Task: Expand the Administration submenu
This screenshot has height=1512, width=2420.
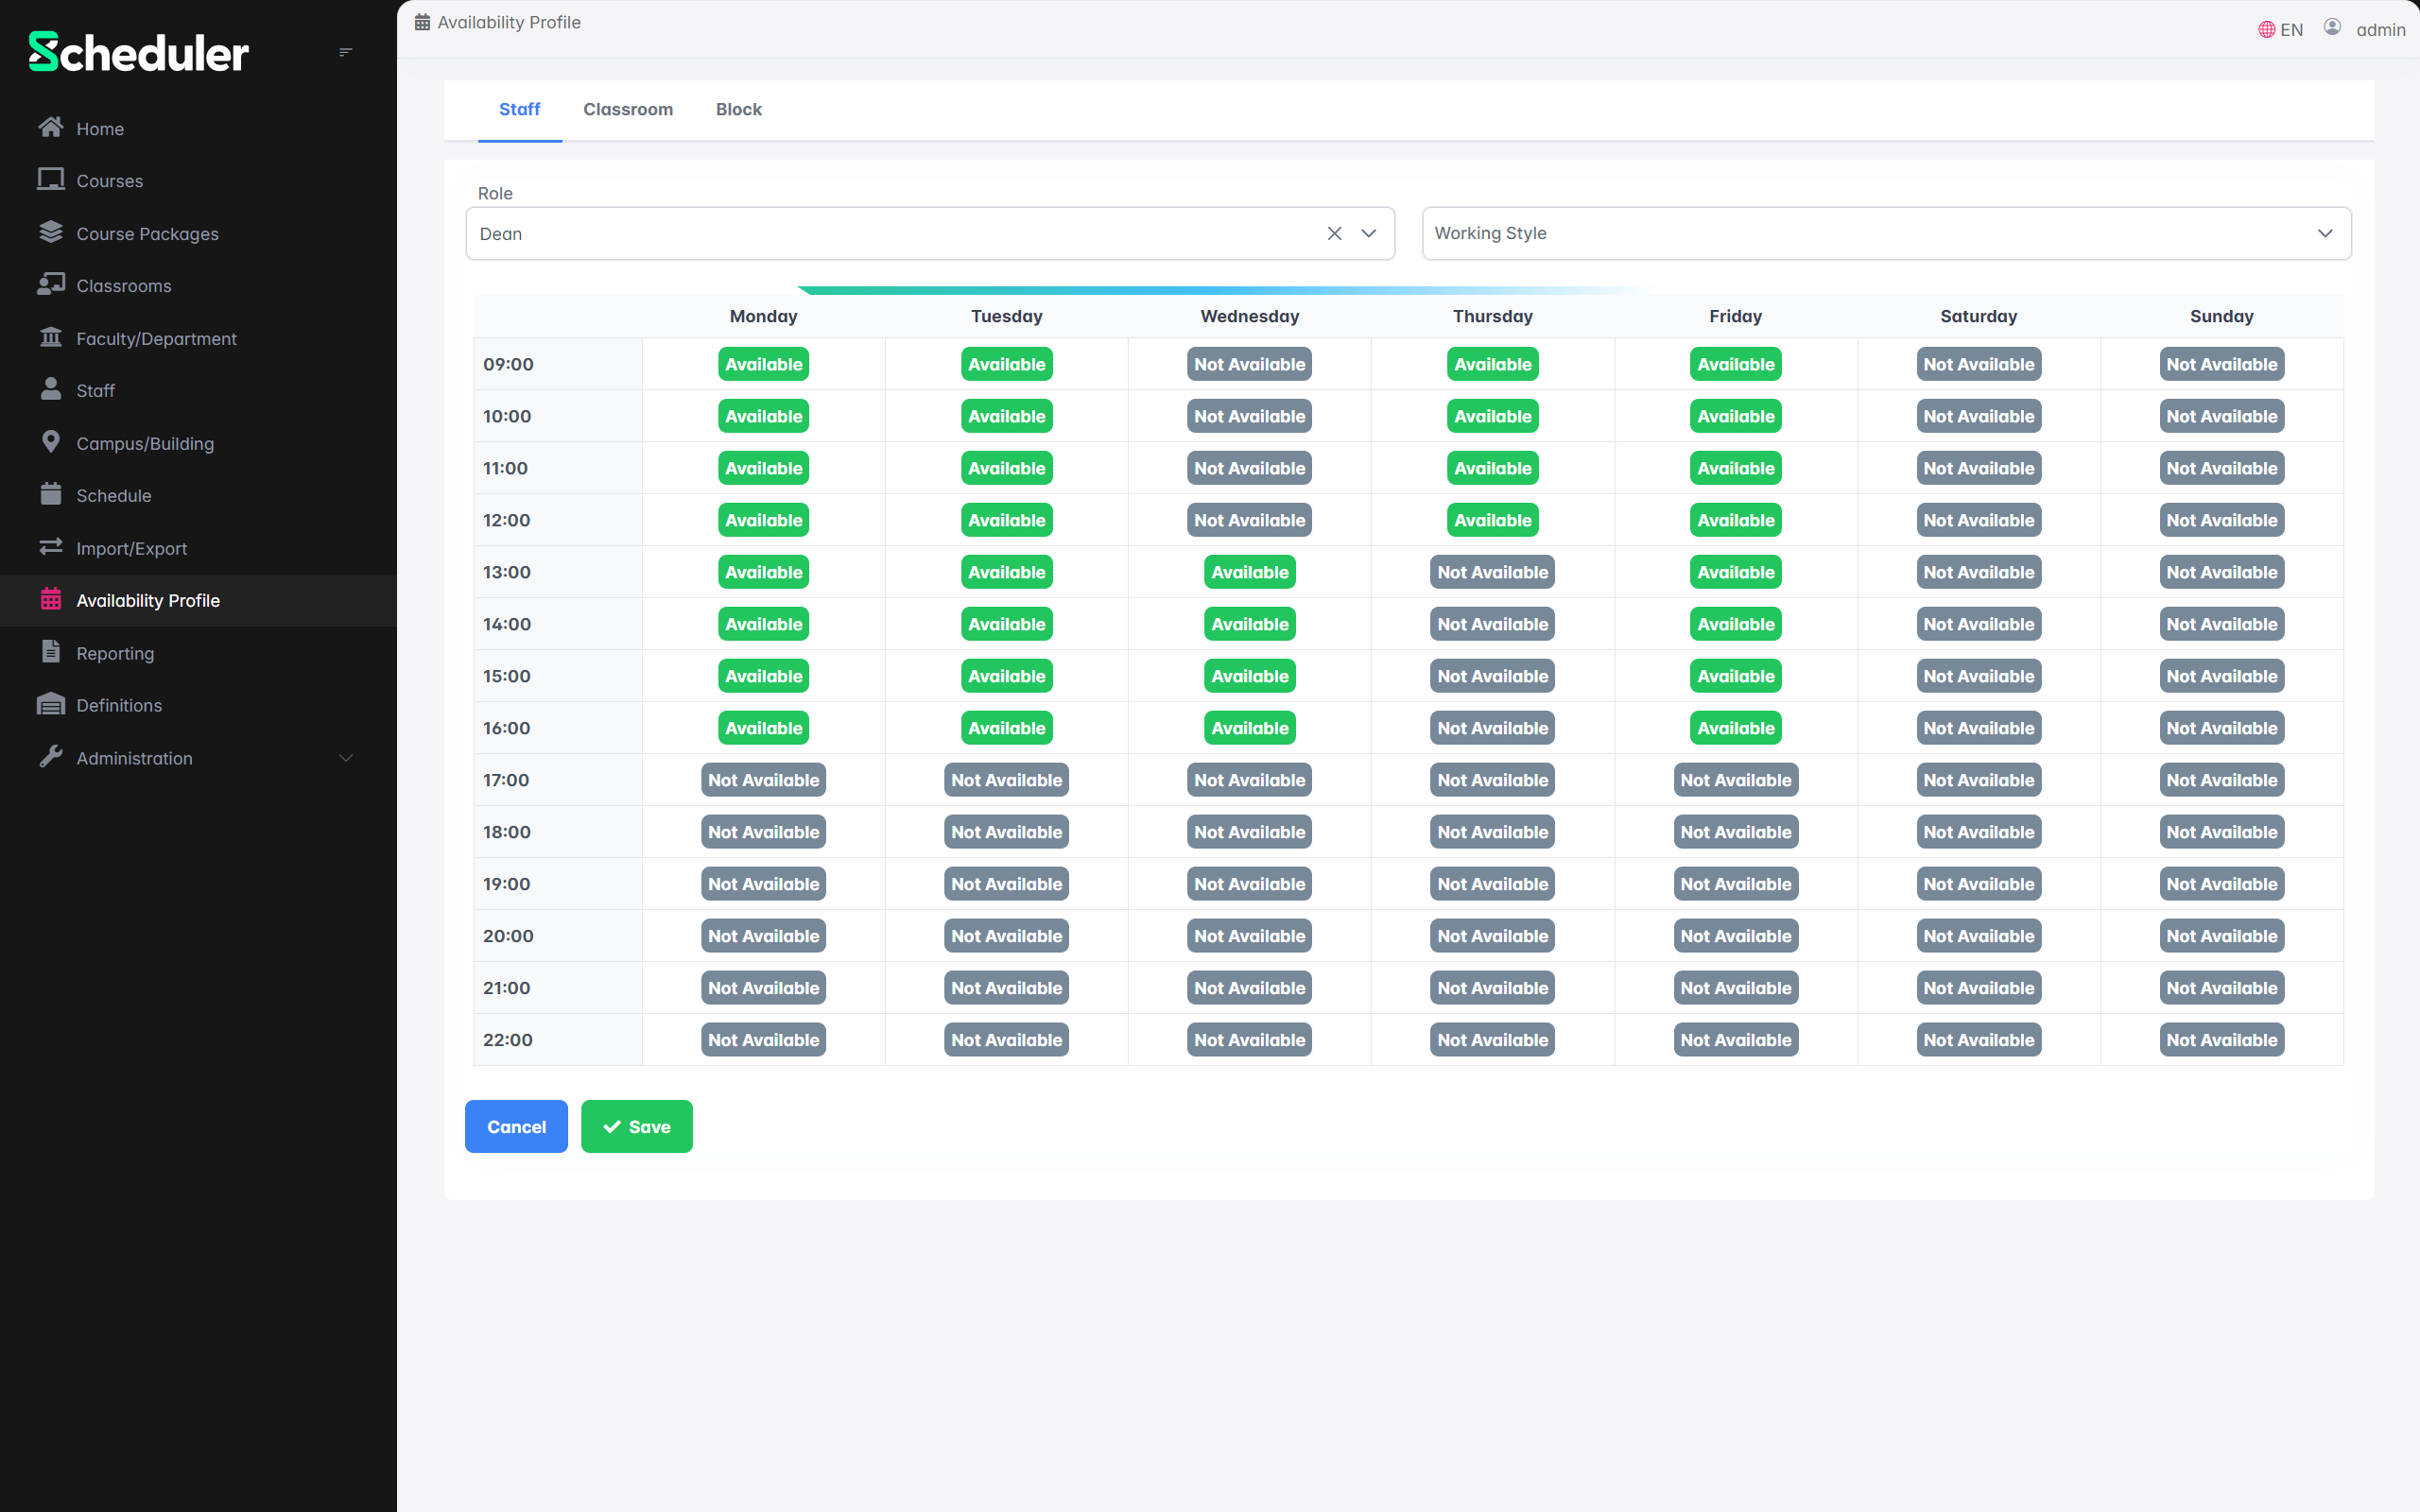Action: [346, 758]
